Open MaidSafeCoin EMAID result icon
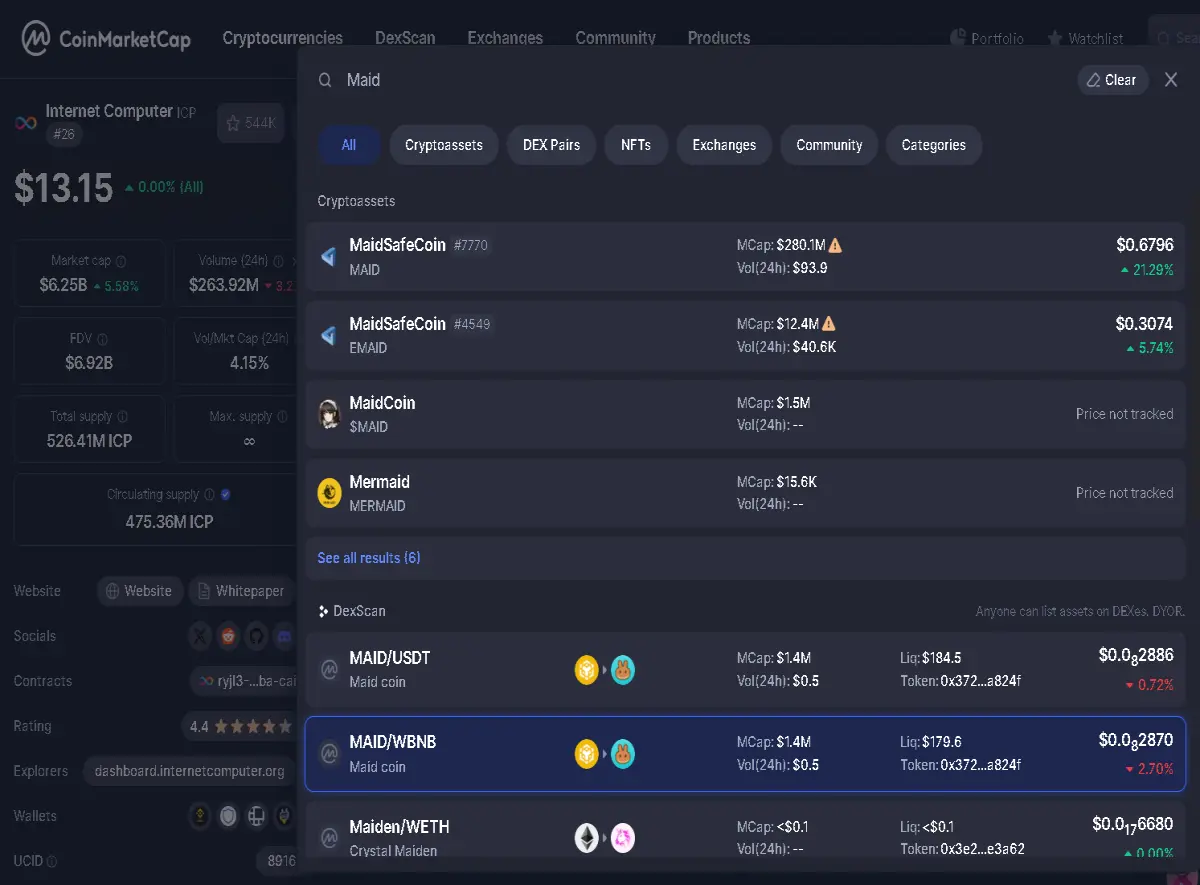The width and height of the screenshot is (1200, 885). (x=329, y=336)
